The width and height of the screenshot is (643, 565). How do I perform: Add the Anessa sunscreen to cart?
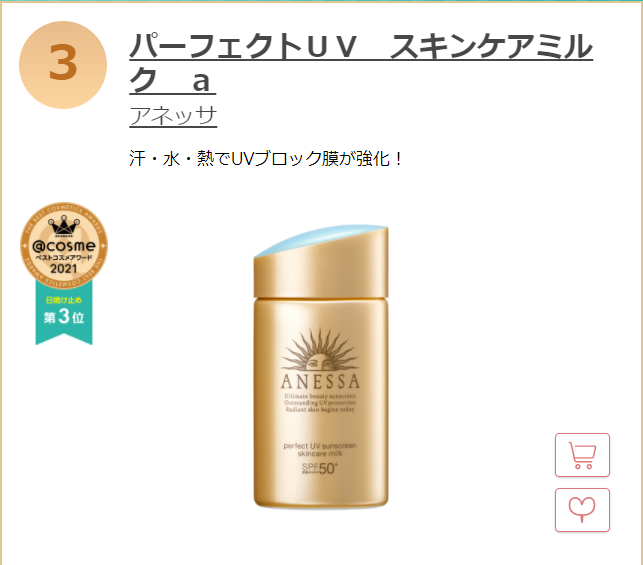(582, 455)
